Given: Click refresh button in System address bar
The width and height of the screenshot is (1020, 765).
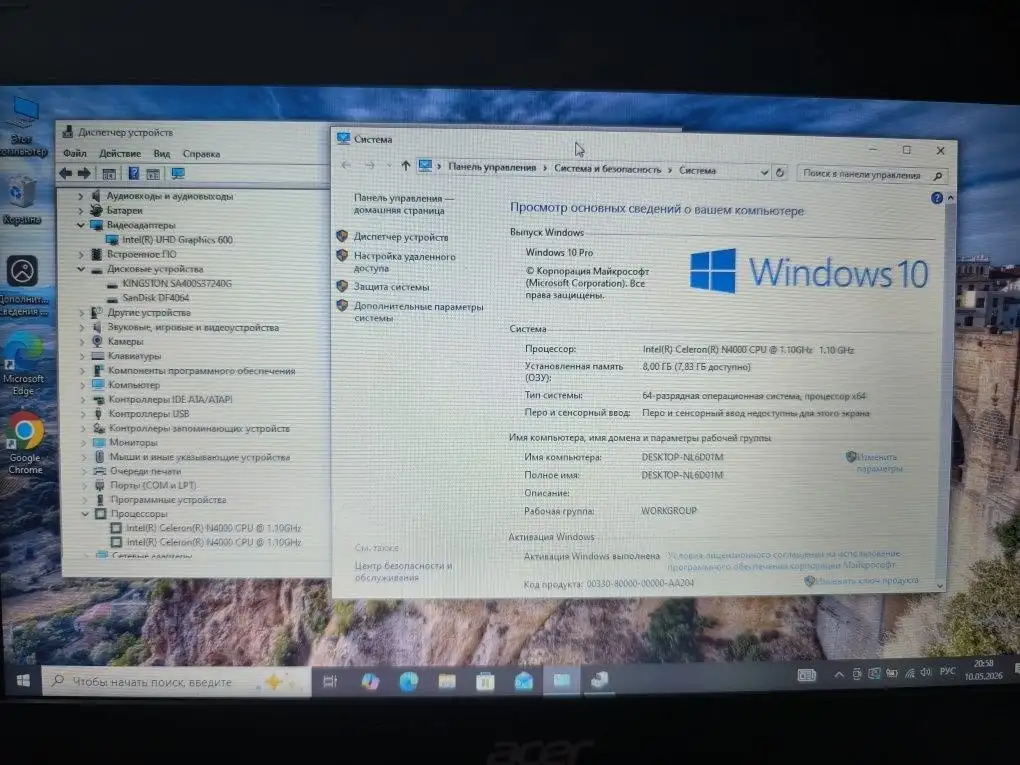Looking at the screenshot, I should click(x=780, y=172).
